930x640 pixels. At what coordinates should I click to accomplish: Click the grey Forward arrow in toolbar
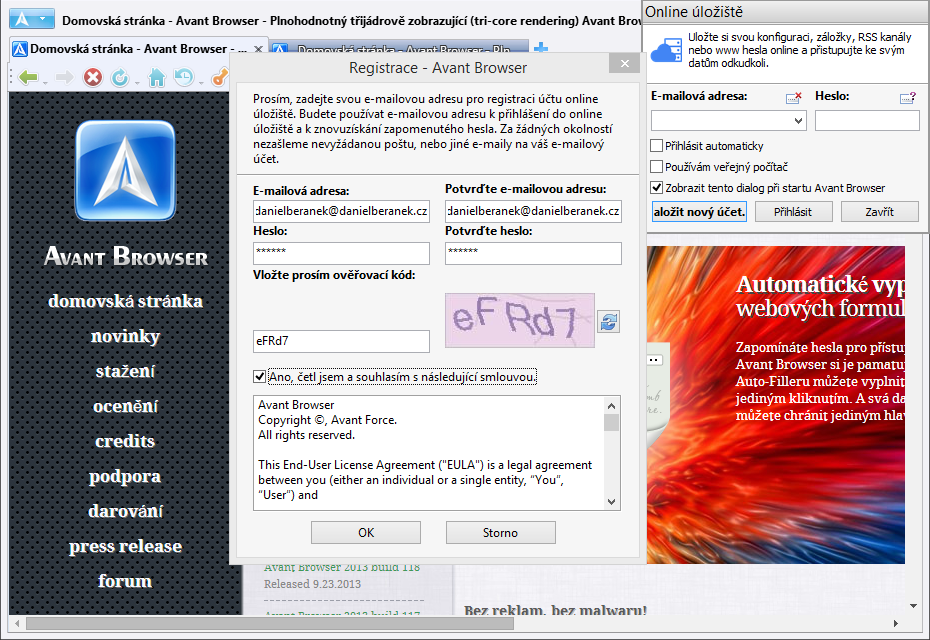click(64, 77)
